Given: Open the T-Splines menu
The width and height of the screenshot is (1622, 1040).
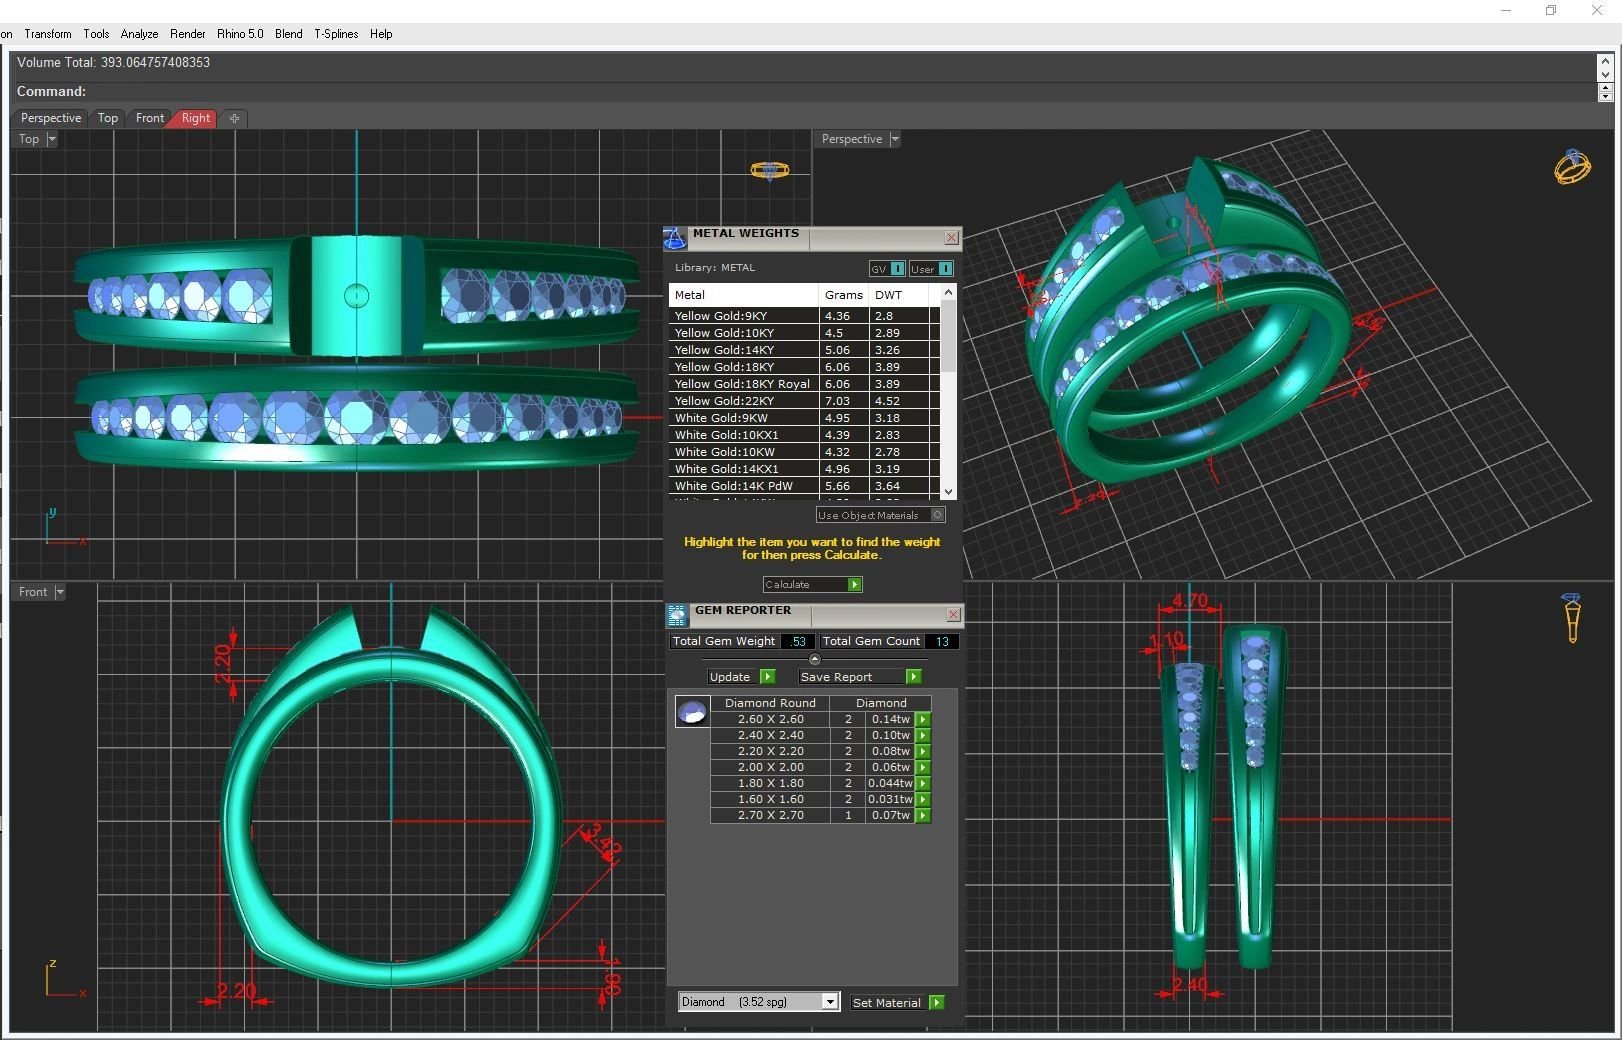Looking at the screenshot, I should [336, 34].
